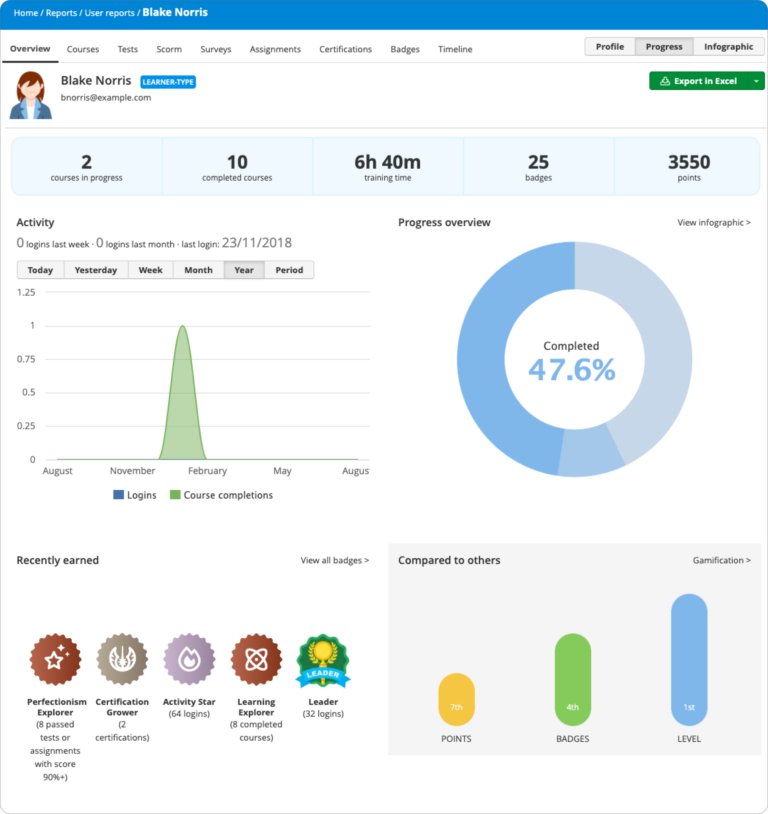Click the Activity Star badge icon

(189, 659)
